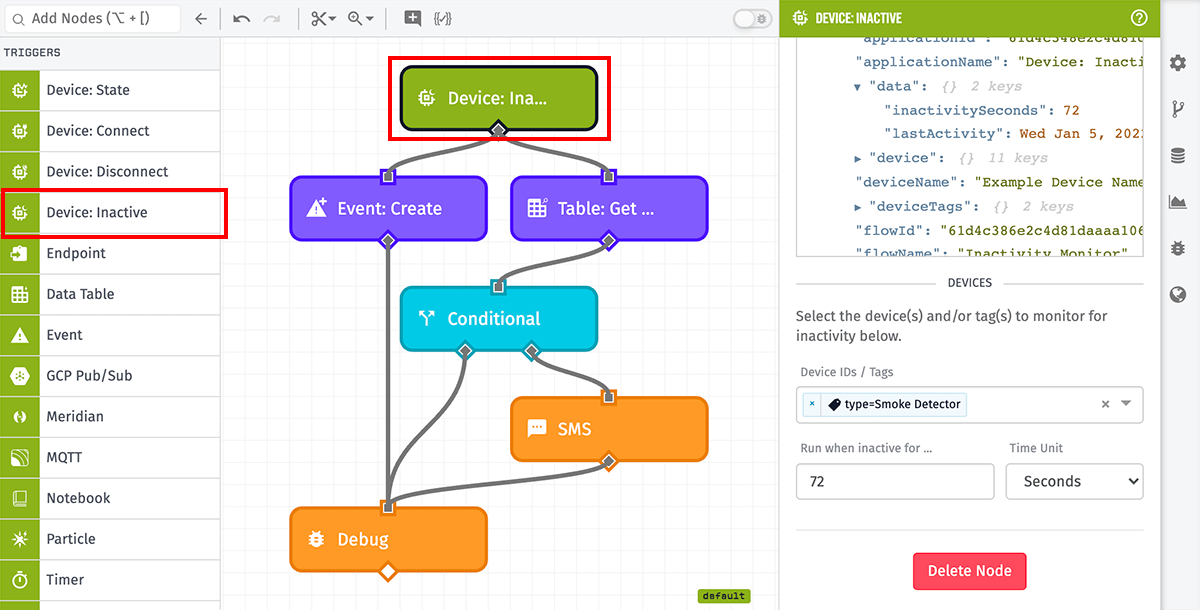Viewport: 1200px width, 610px height.
Task: Click the Event trigger warning icon
Action: pyautogui.click(x=20, y=335)
